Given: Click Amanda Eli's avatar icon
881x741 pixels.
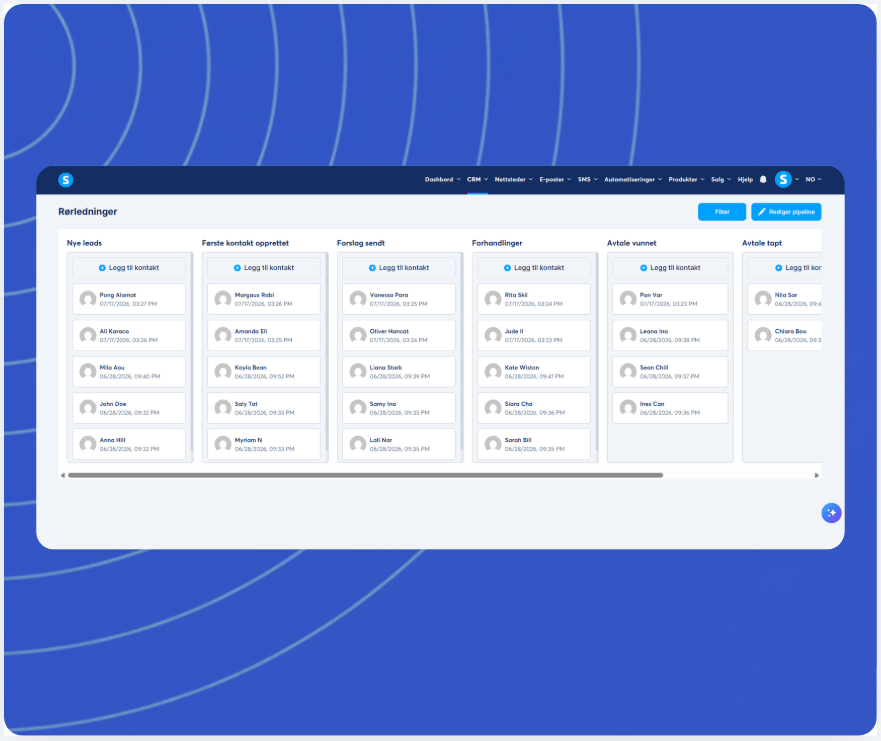Looking at the screenshot, I should pos(223,335).
